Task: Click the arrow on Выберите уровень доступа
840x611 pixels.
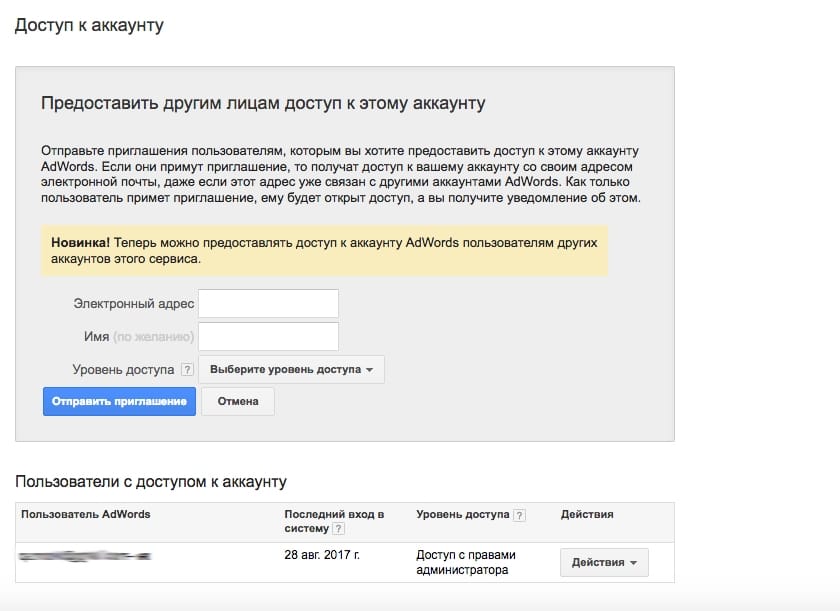Action: [x=370, y=370]
